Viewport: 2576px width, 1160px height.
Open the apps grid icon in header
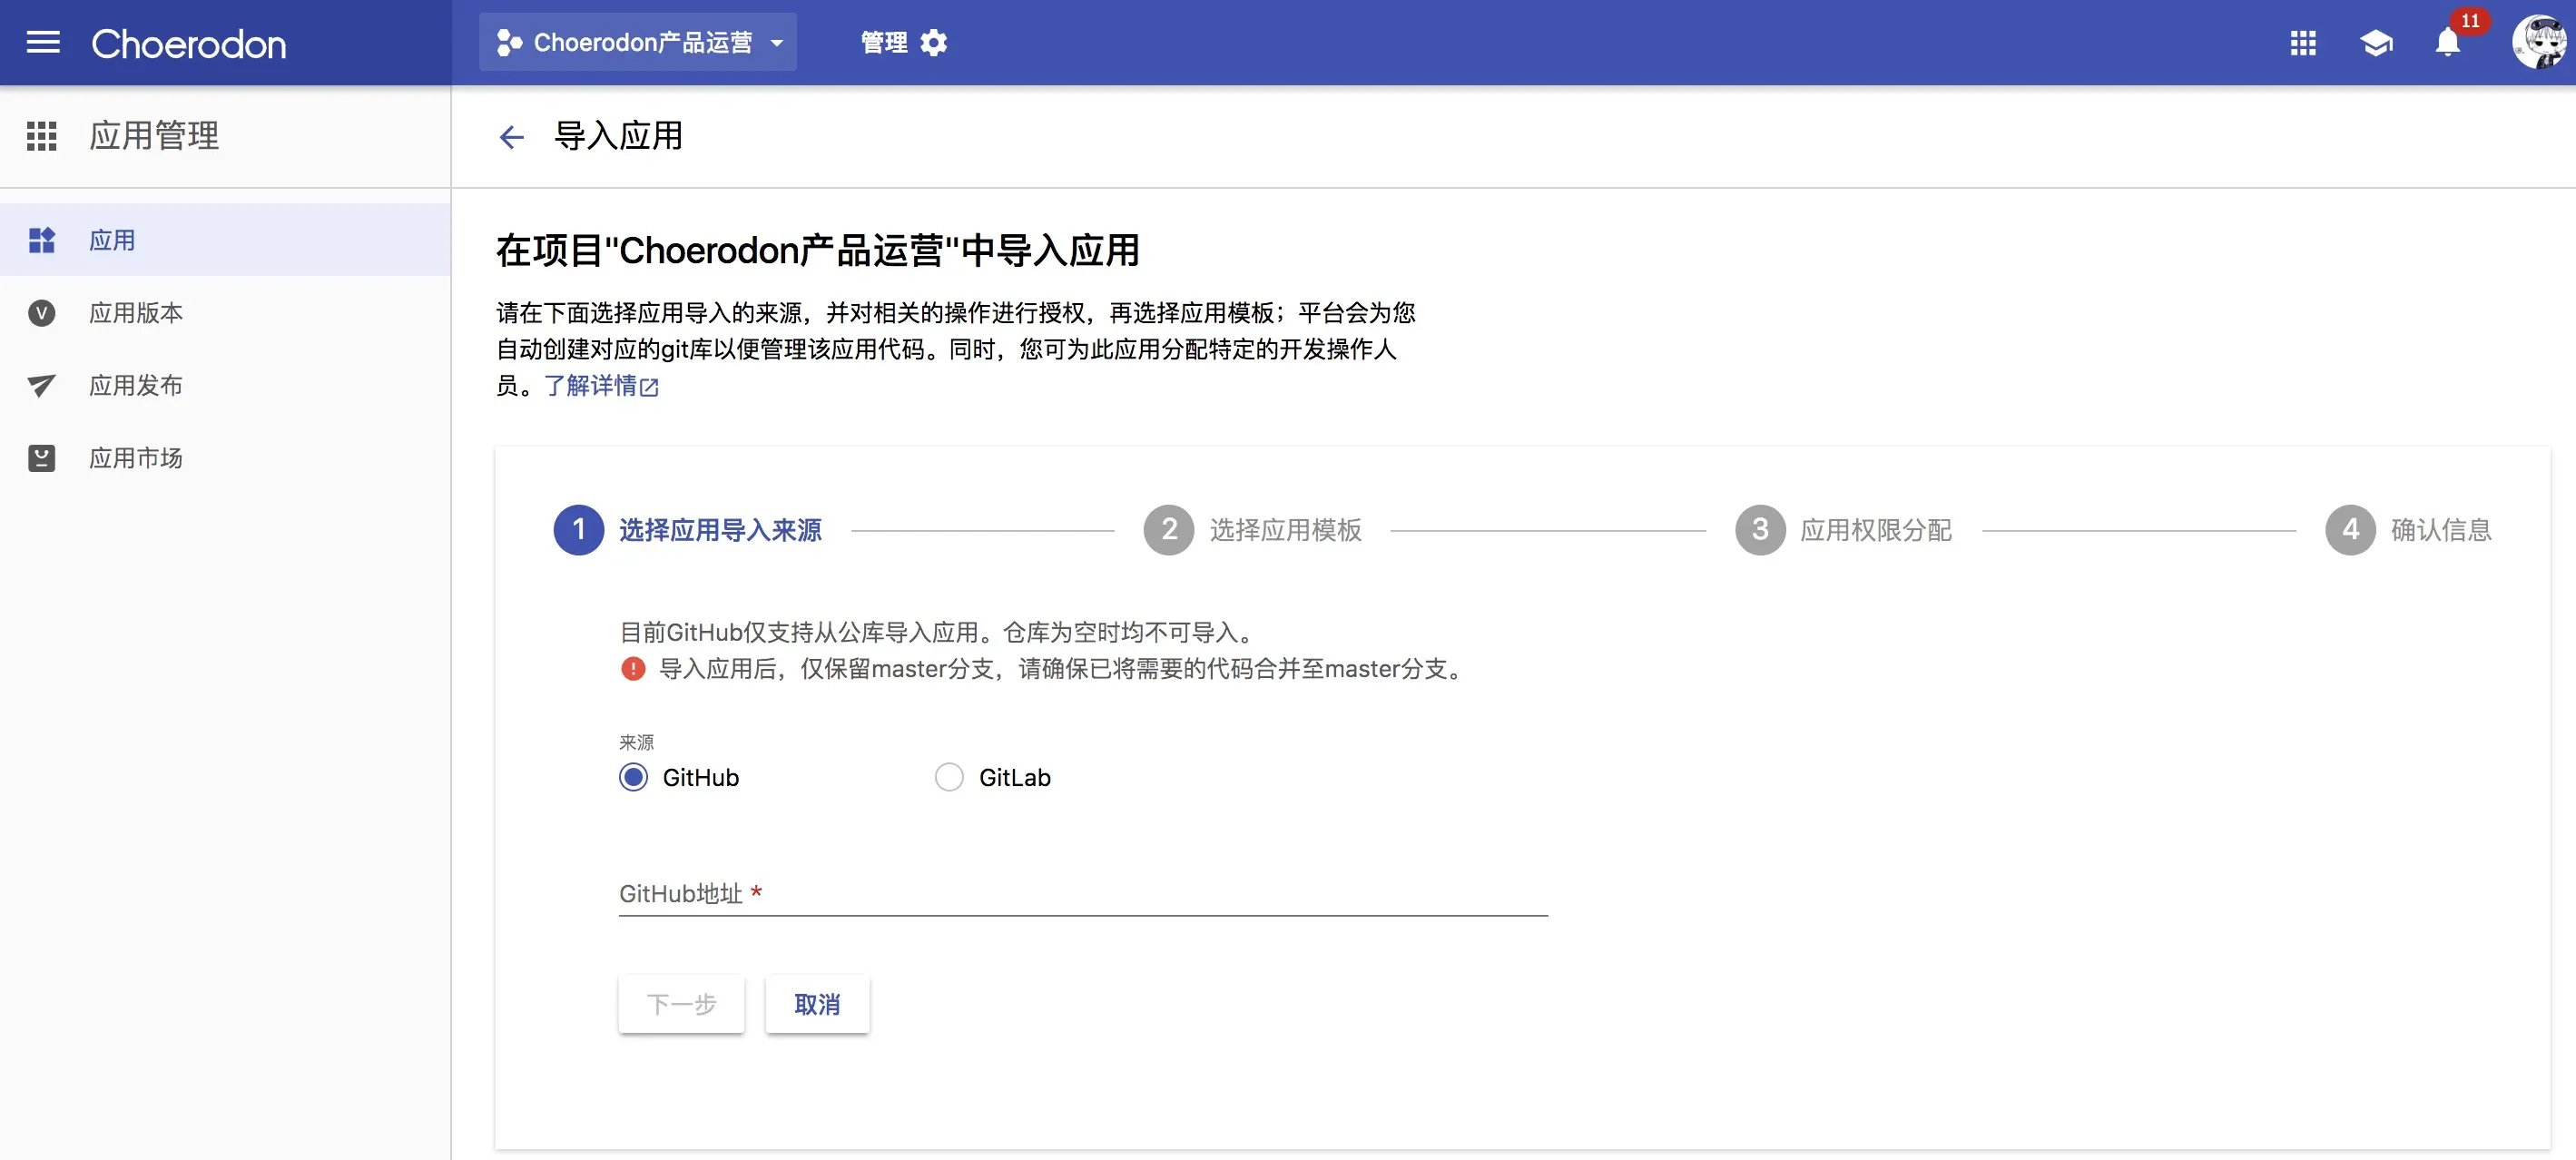click(2302, 43)
